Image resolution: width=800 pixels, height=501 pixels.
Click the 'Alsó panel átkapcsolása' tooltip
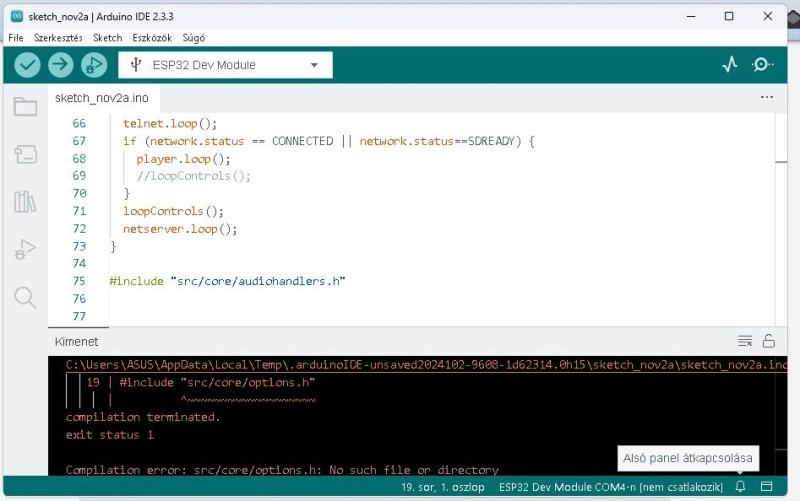coord(688,458)
